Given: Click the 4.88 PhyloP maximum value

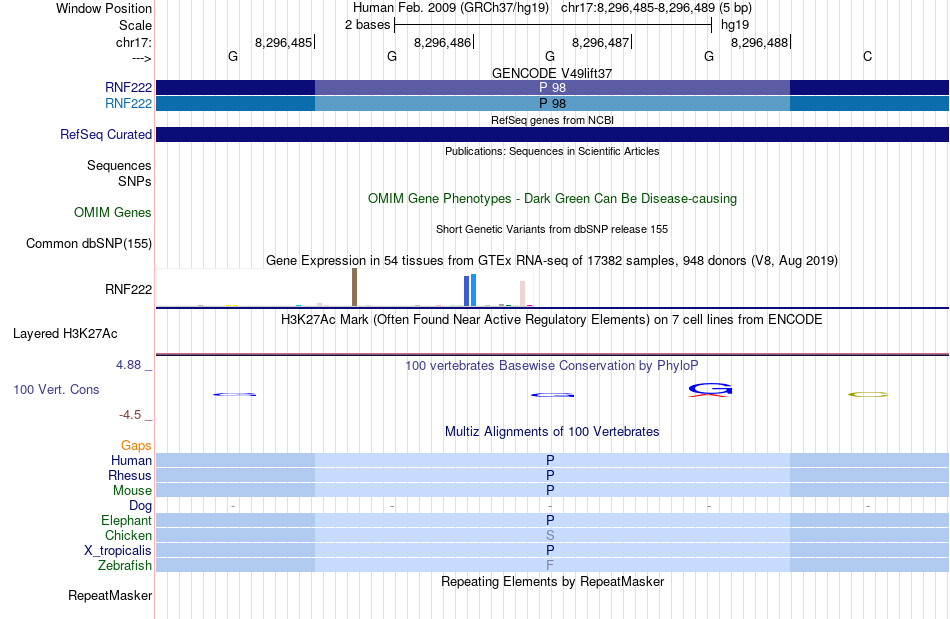Looking at the screenshot, I should click(128, 365).
